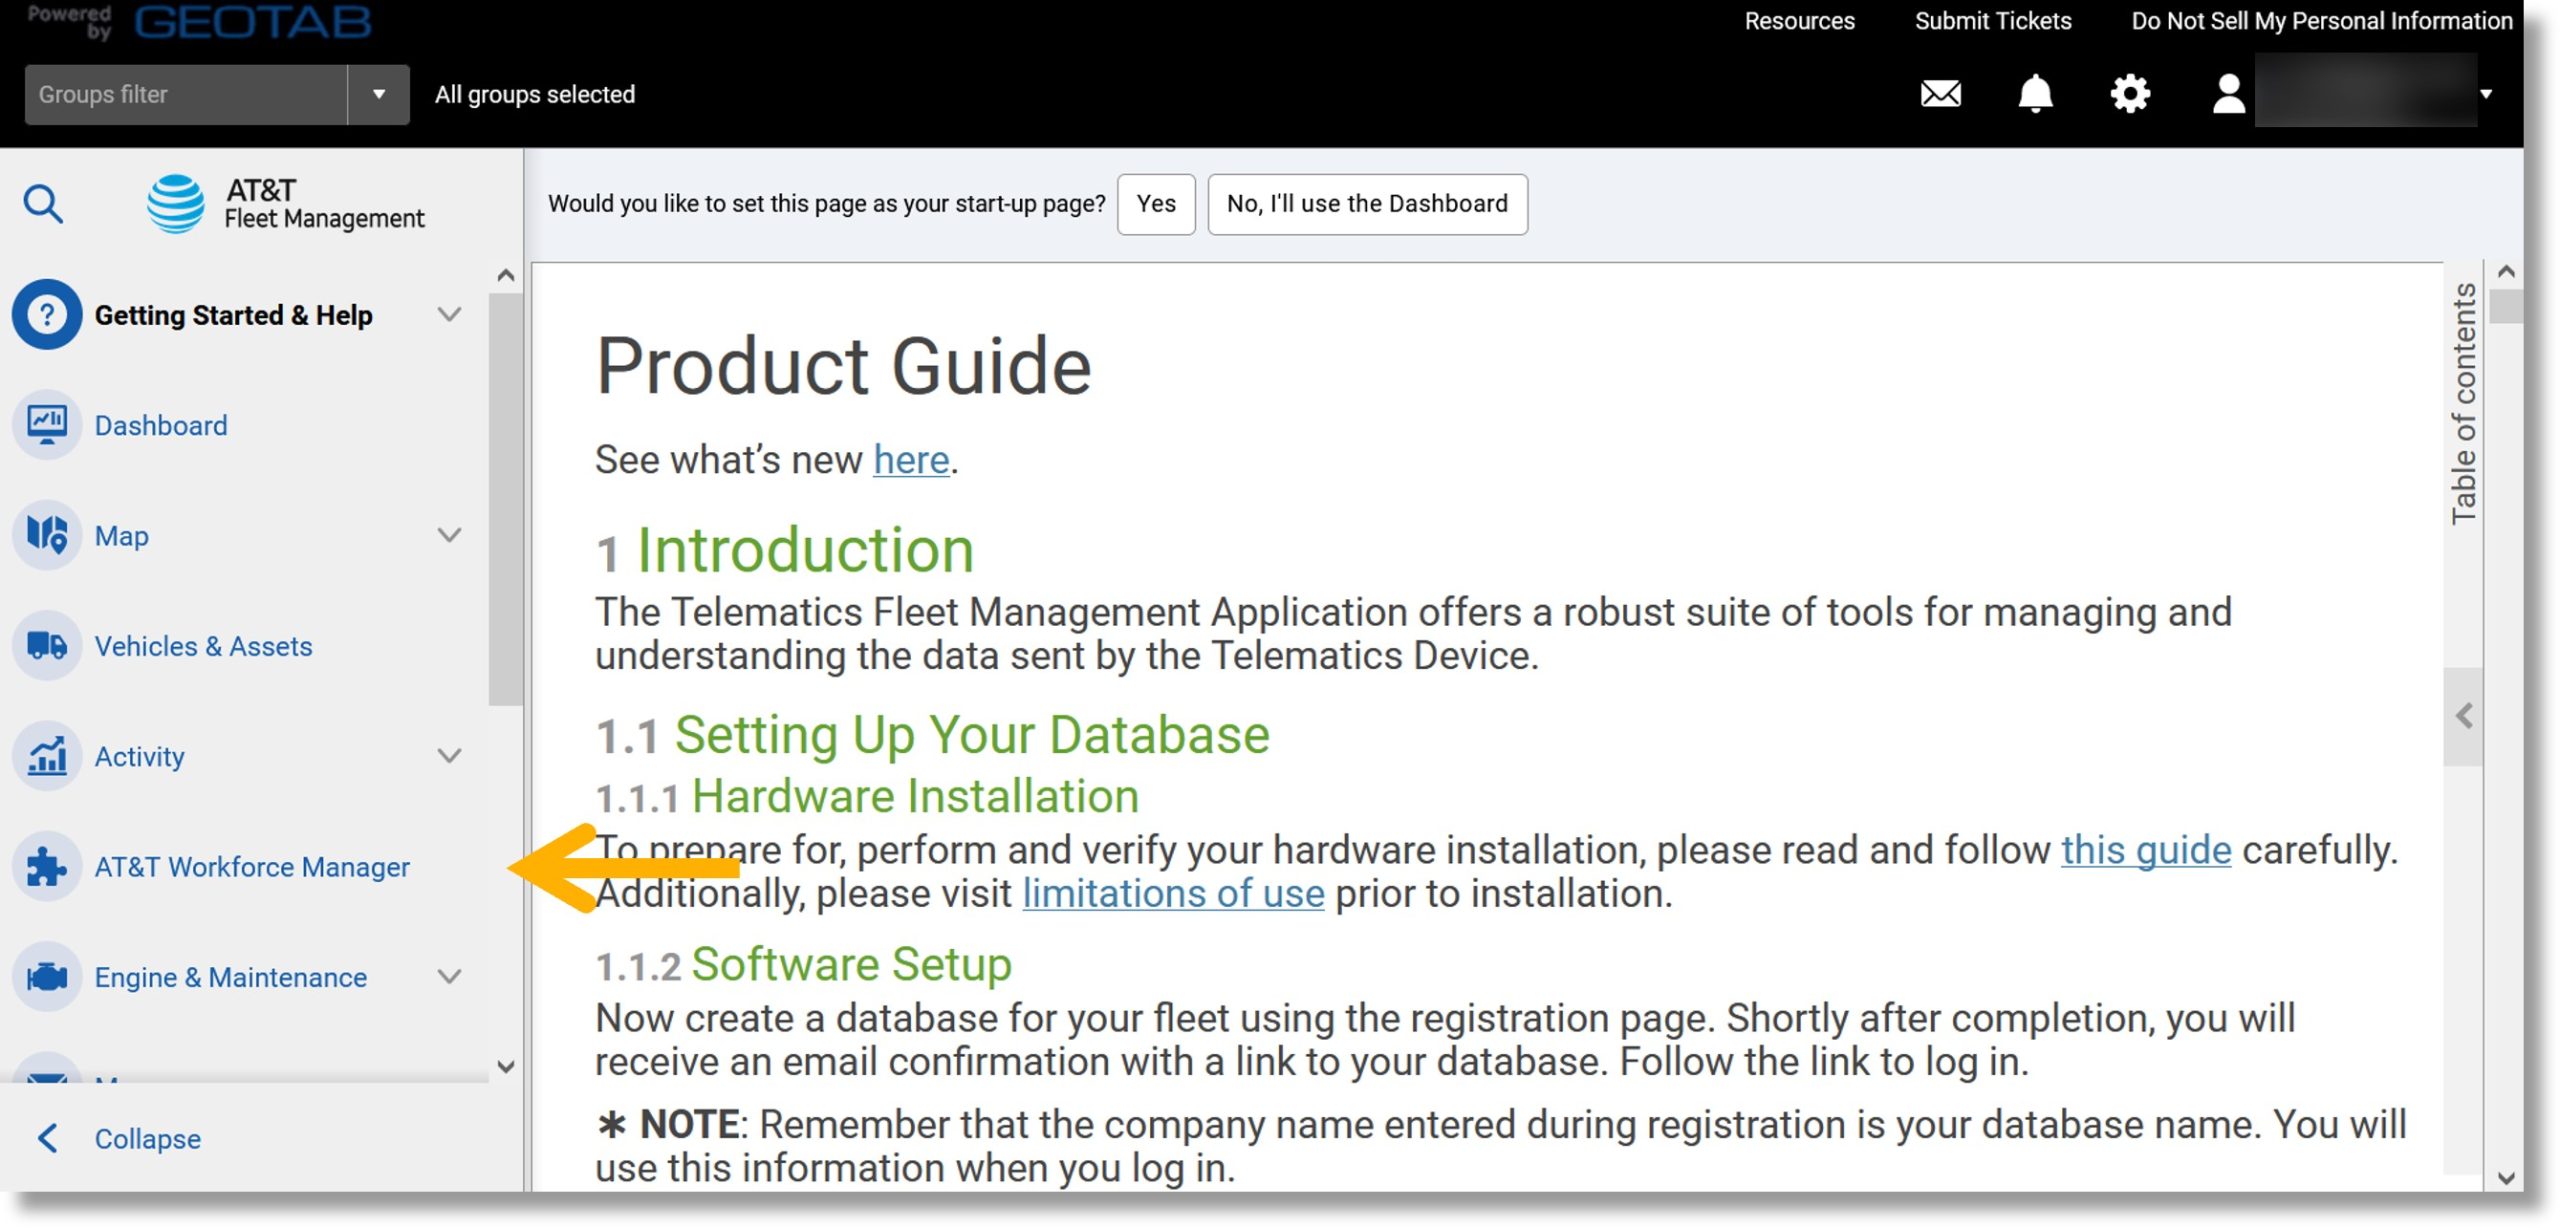This screenshot has height=1228, width=2560.
Task: Click '1.1 Setting Up Your Database' heading
Action: (x=933, y=734)
